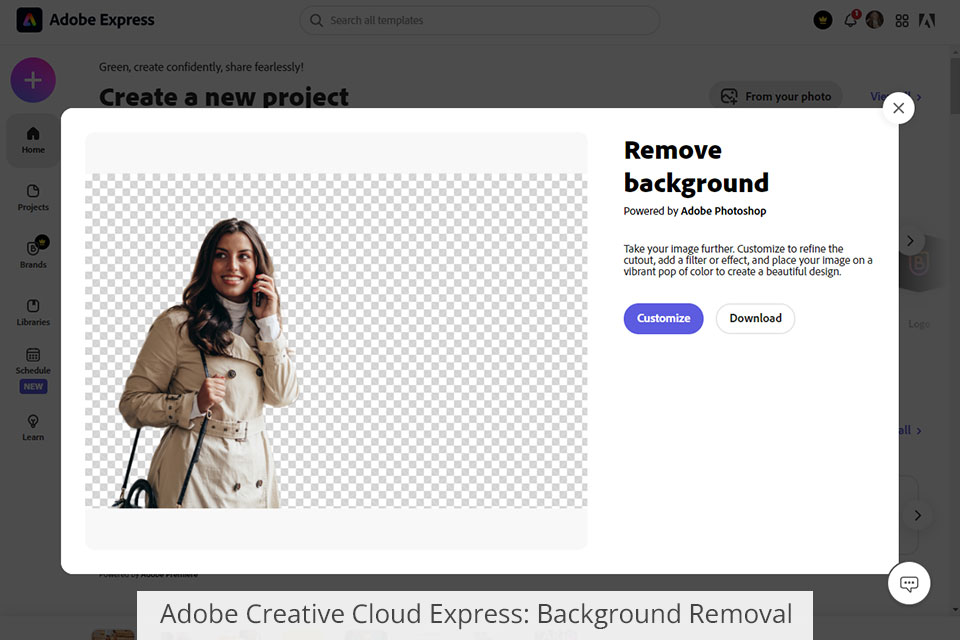The image size is (960, 640).
Task: Open Brands in the sidebar
Action: click(33, 253)
